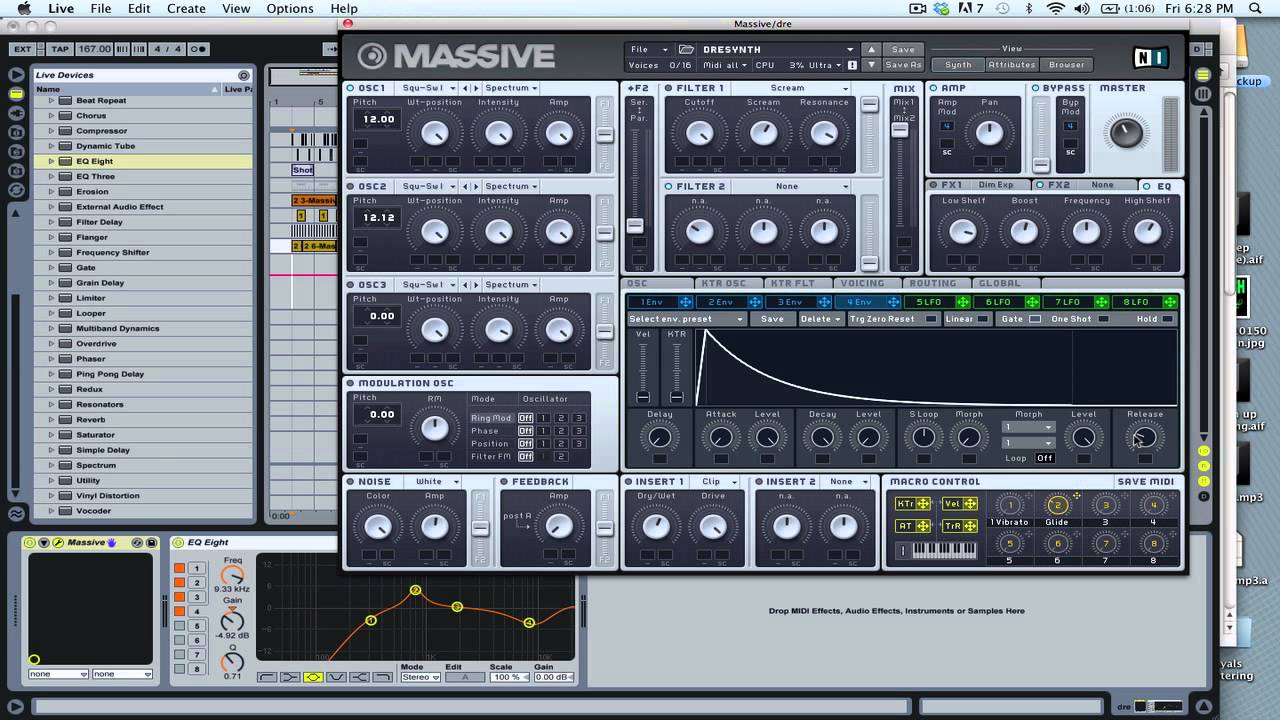This screenshot has height=720, width=1280.
Task: Open the OSC2 Spectrum mode dropdown
Action: point(511,186)
